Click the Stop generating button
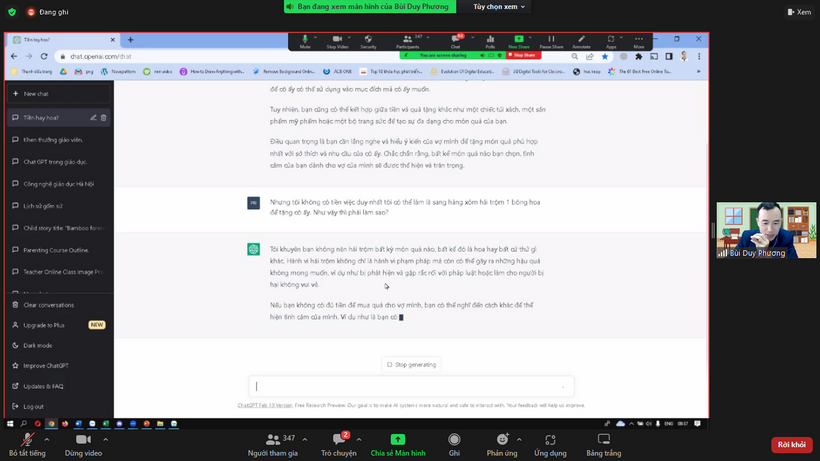Screen dimensions: 820x461 (x=411, y=364)
